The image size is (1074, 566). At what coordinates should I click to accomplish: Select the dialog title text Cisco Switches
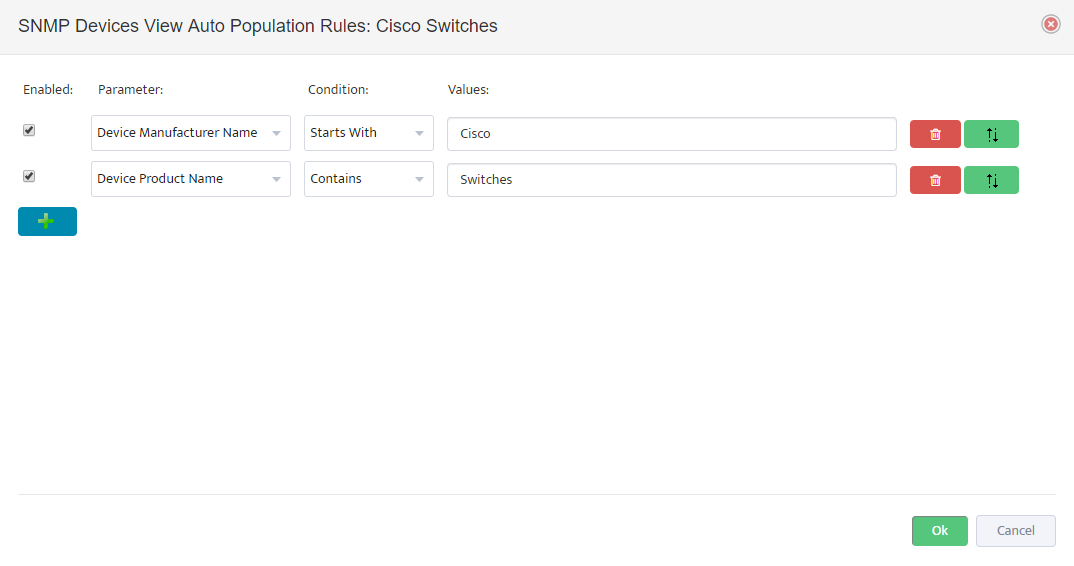(436, 26)
